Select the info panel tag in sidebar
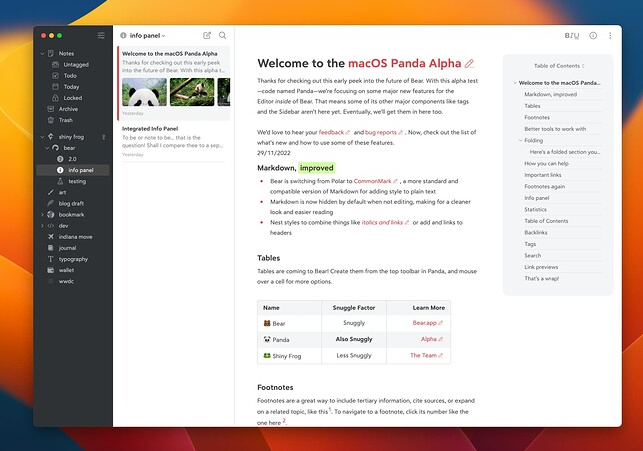 click(73, 170)
